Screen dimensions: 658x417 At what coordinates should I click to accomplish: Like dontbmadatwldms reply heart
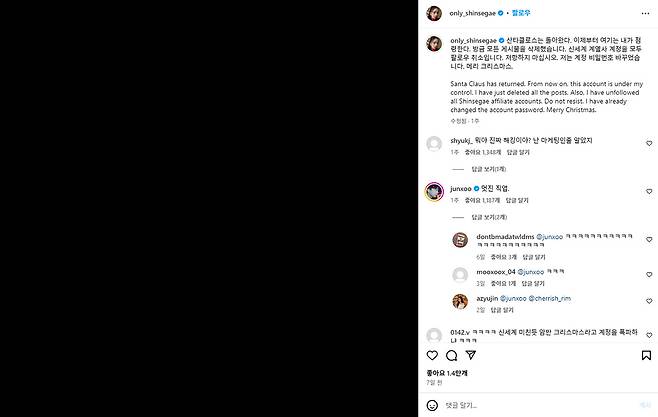click(x=649, y=240)
